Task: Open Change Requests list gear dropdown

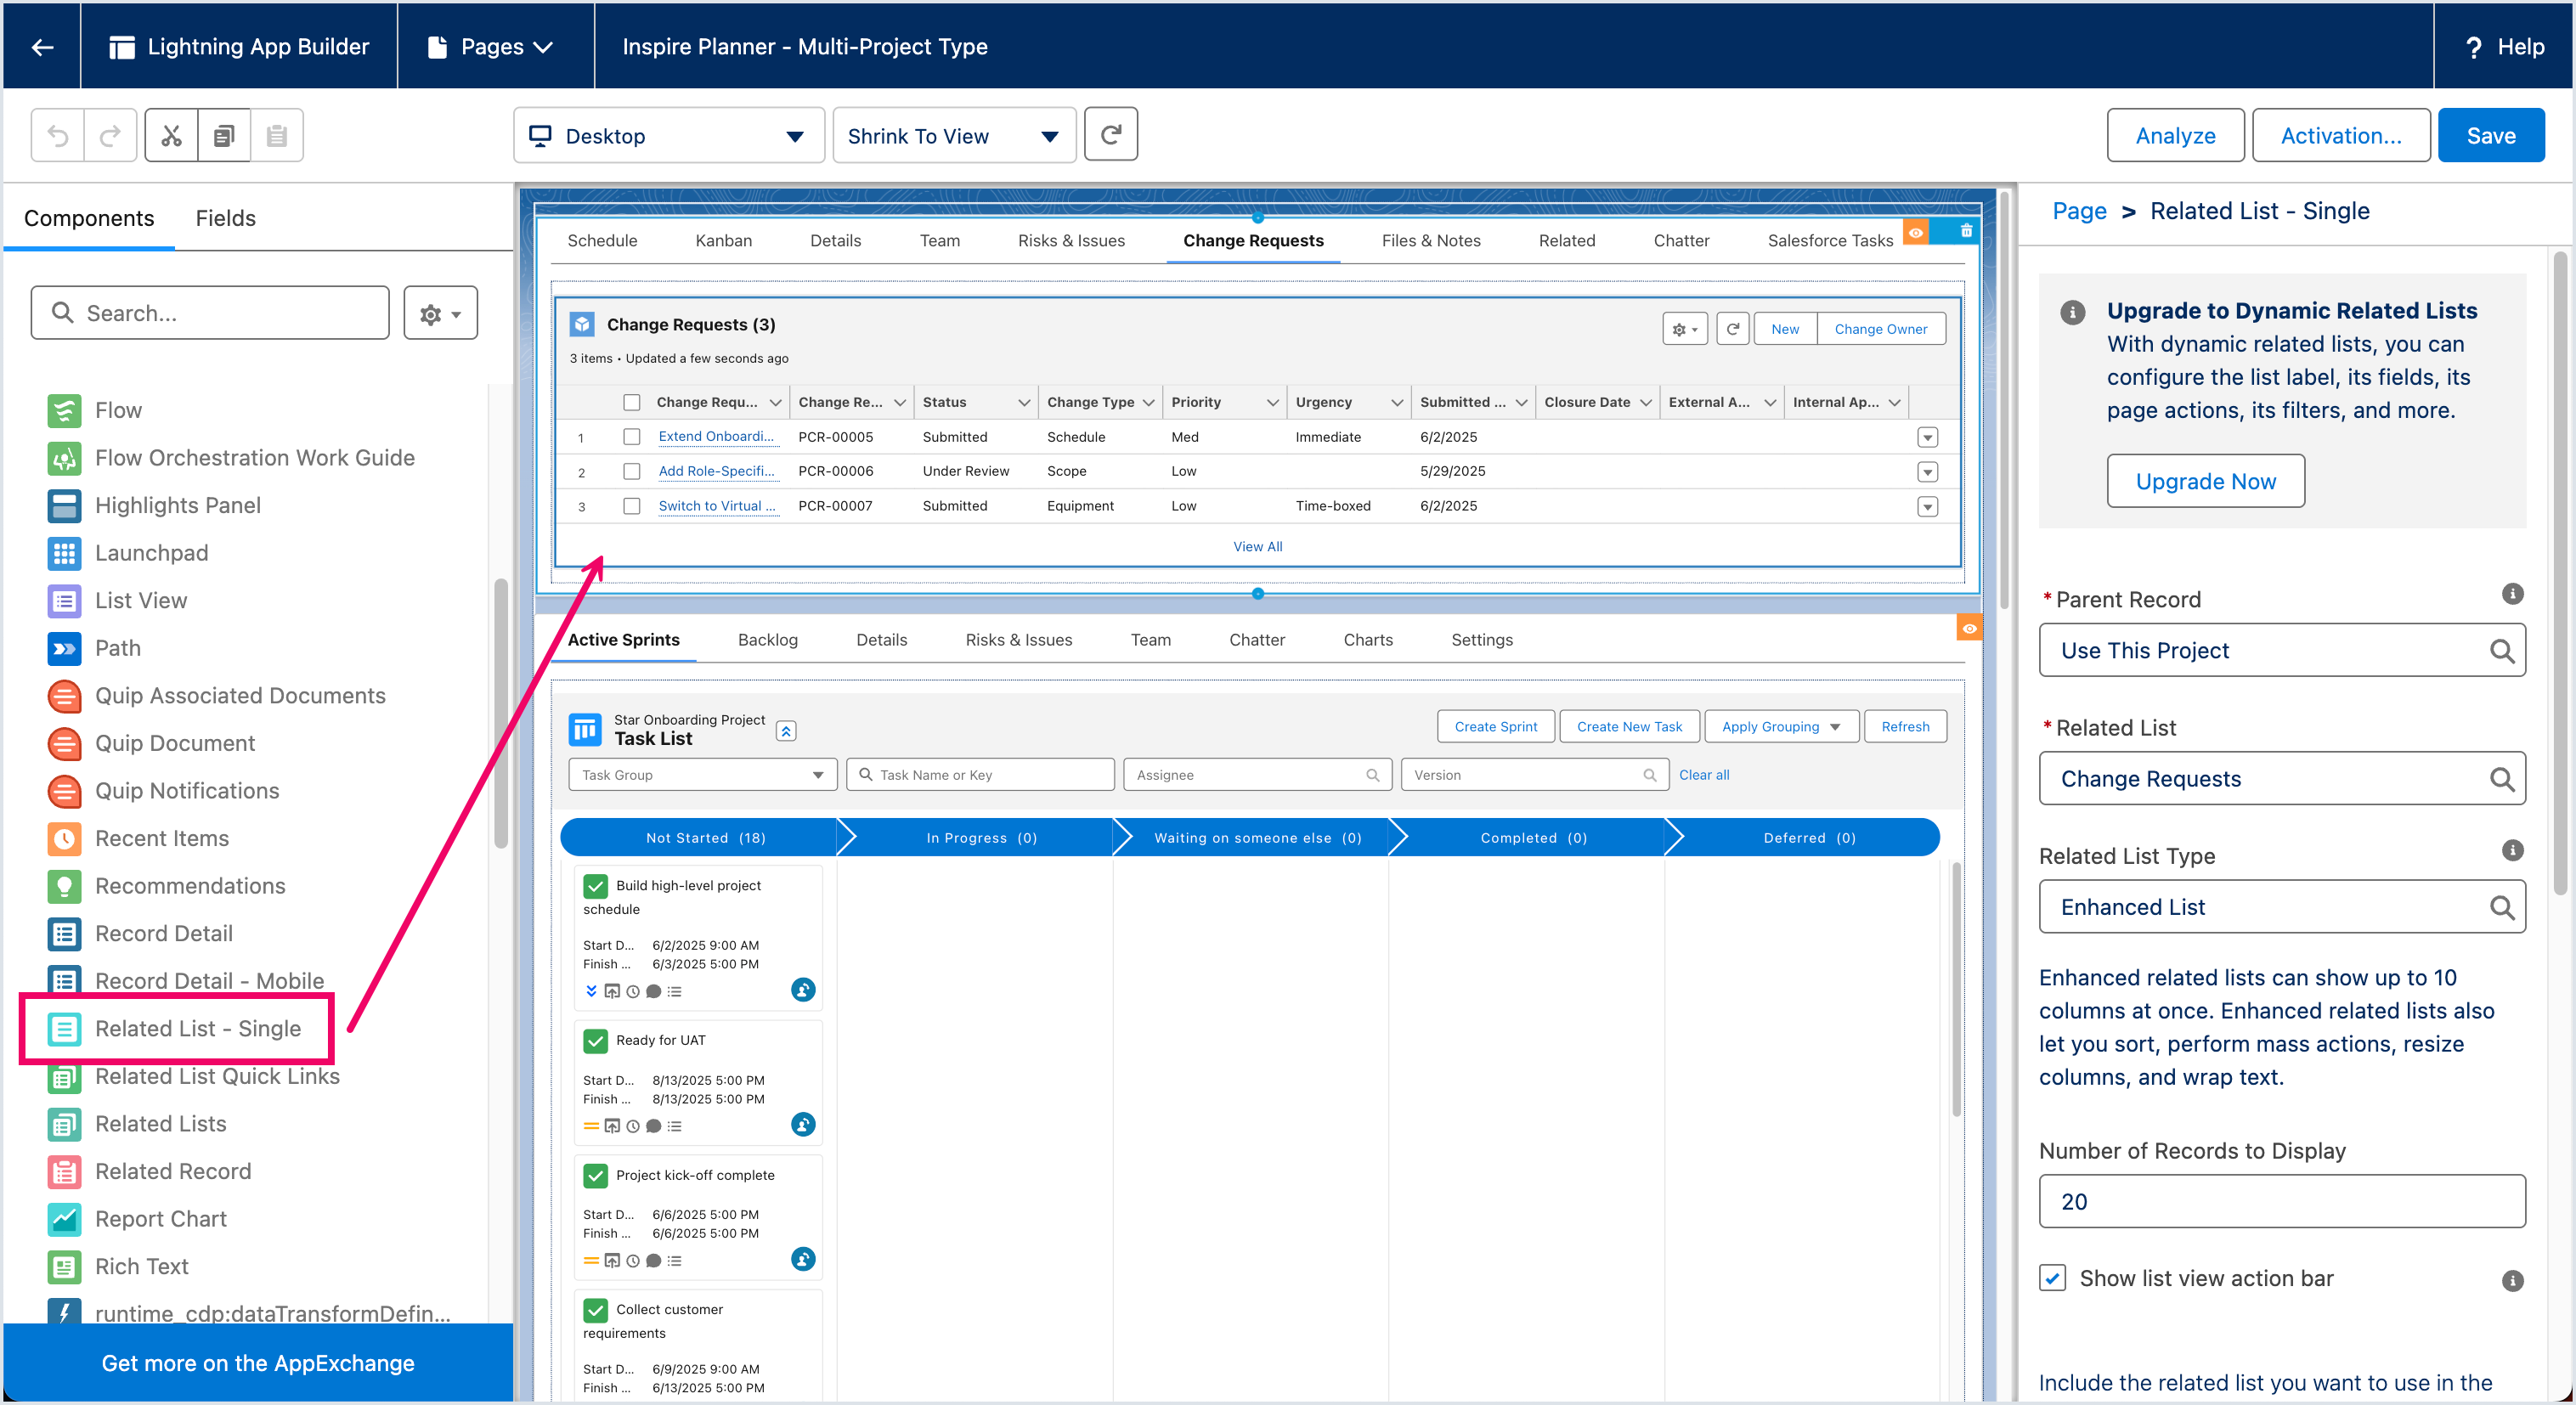Action: [x=1685, y=329]
